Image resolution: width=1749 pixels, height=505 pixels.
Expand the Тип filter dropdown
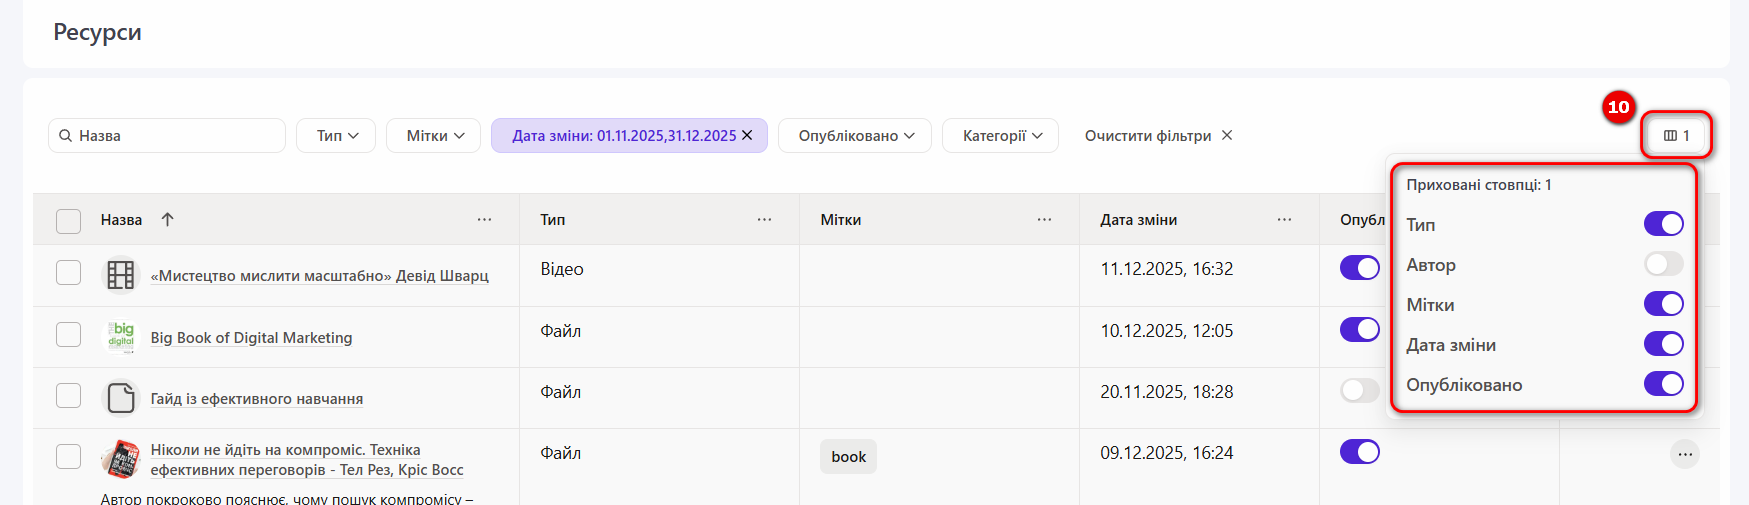(336, 136)
